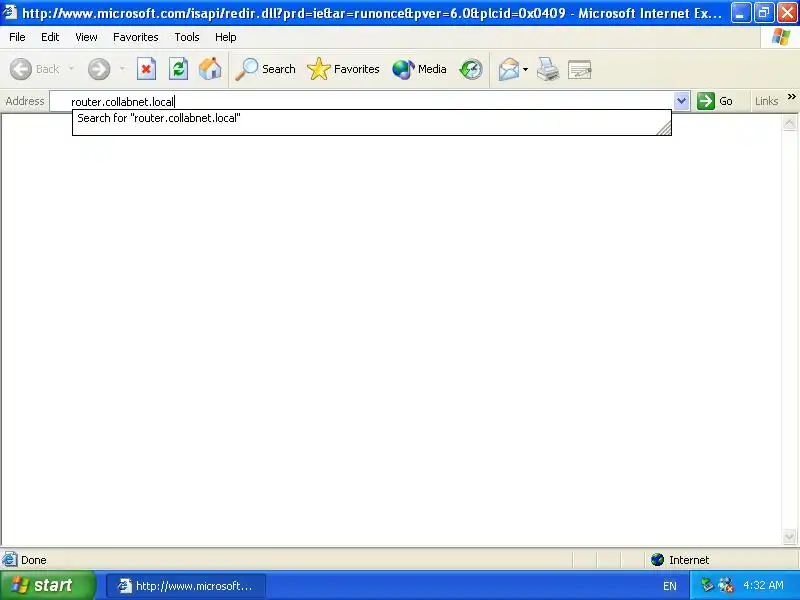This screenshot has width=800, height=600.
Task: Click inside the Address bar text field
Action: (x=362, y=101)
